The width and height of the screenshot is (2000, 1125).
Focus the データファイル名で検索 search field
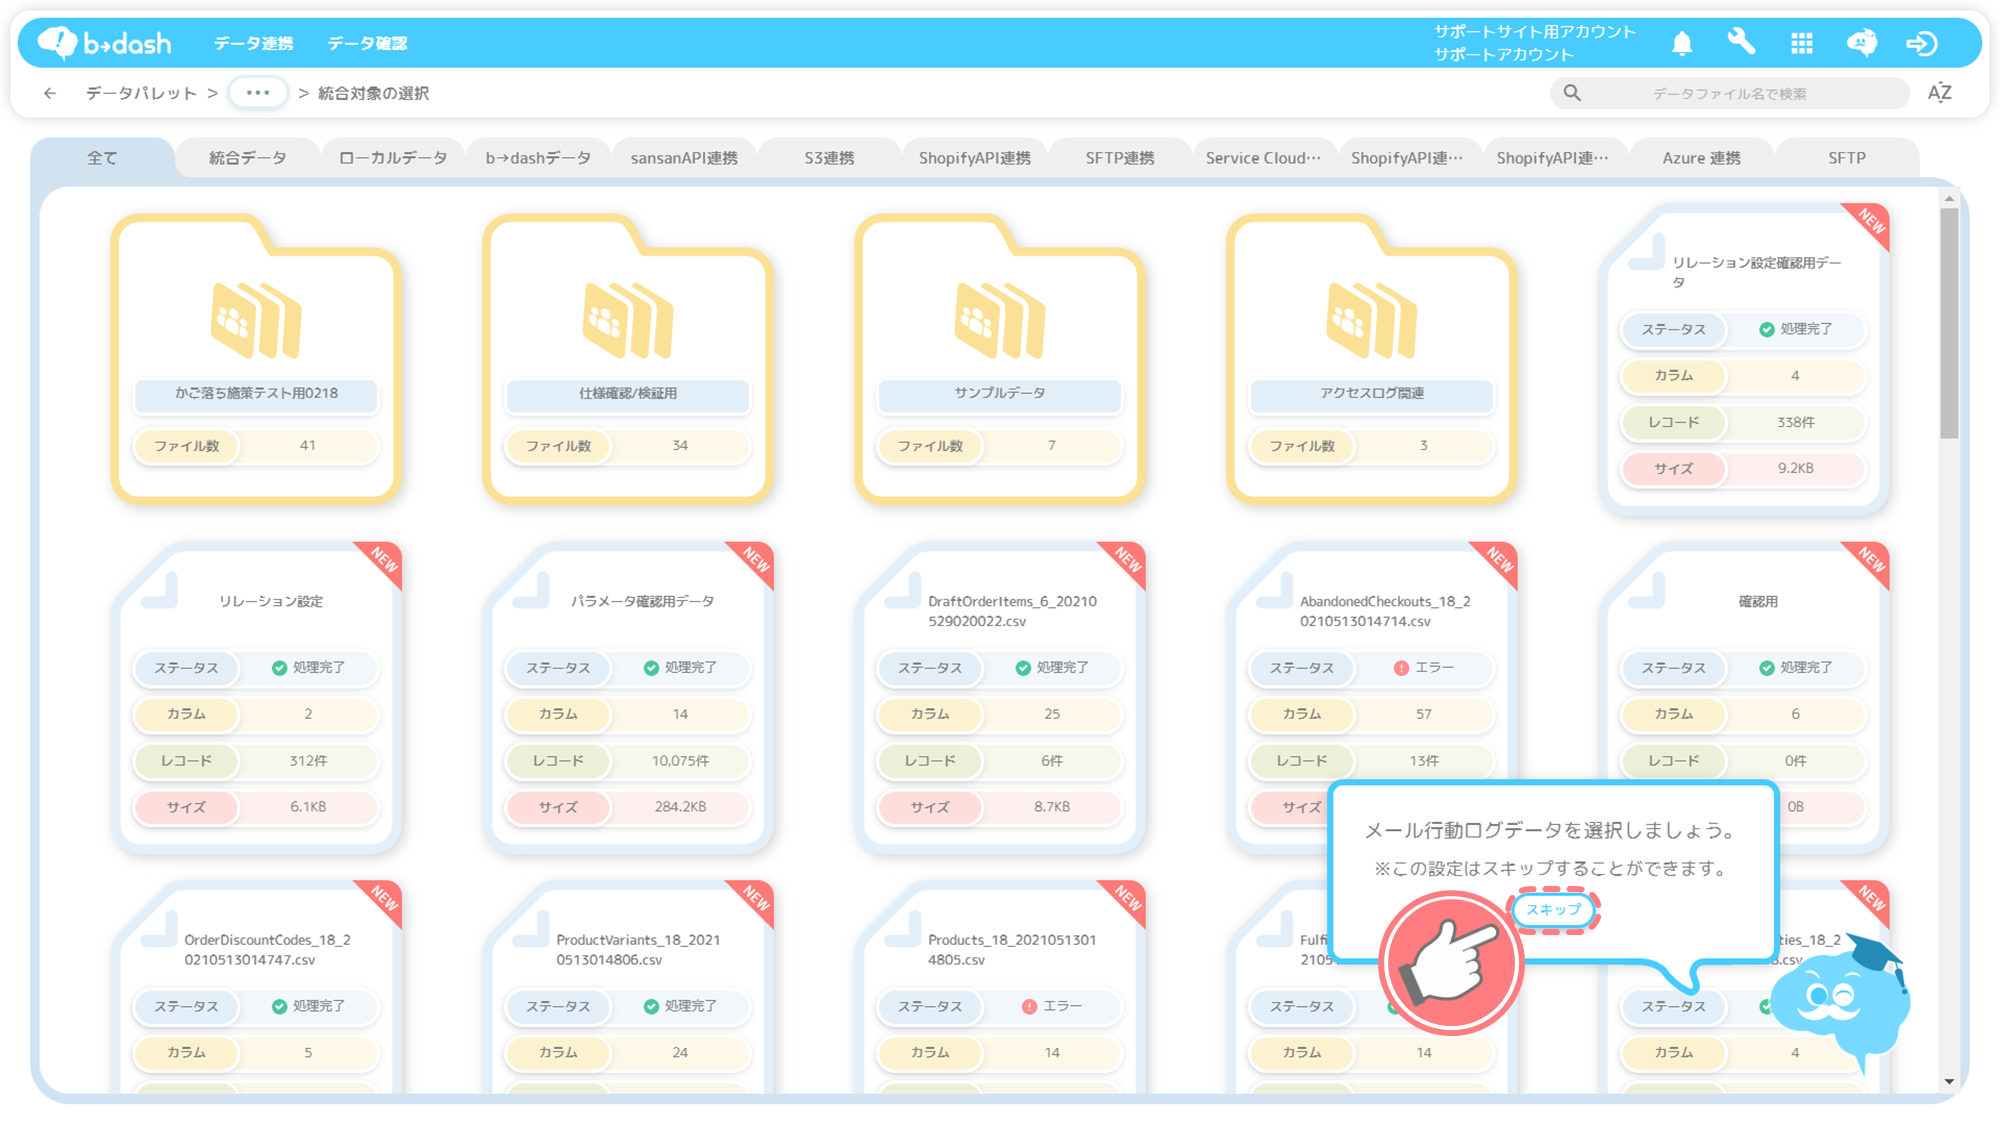pos(1729,93)
